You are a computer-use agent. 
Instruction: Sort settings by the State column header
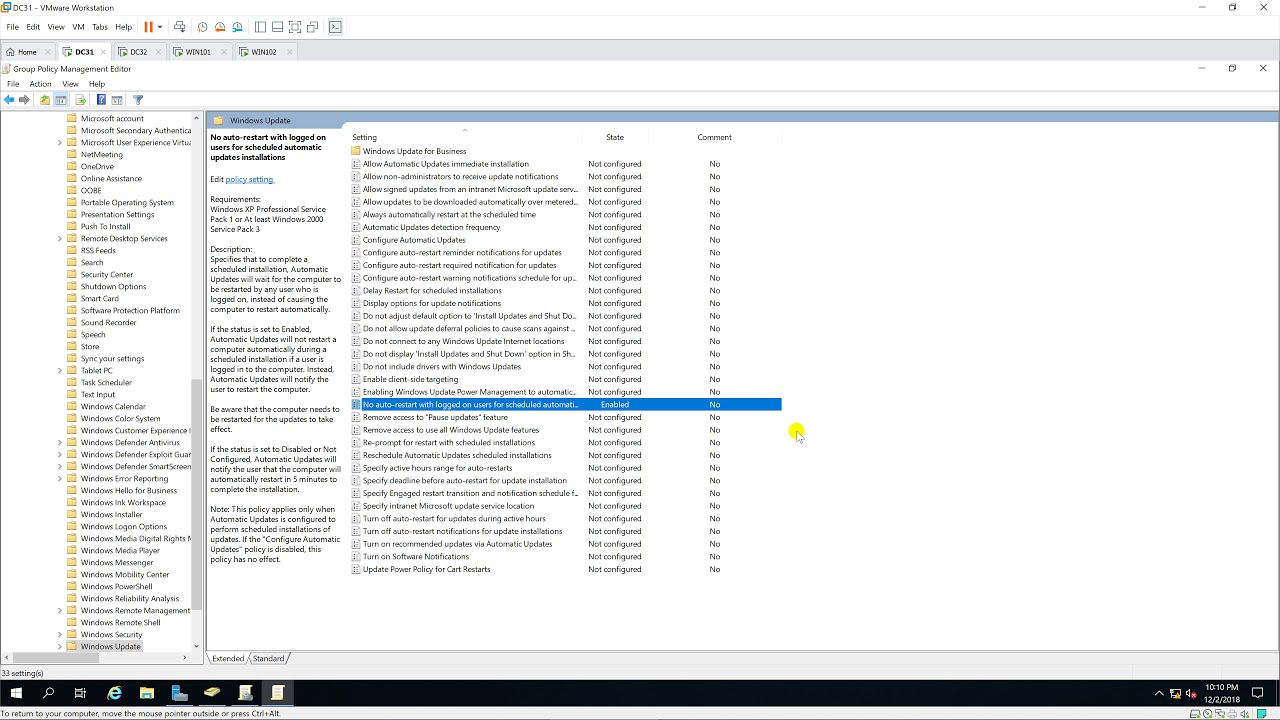[615, 137]
